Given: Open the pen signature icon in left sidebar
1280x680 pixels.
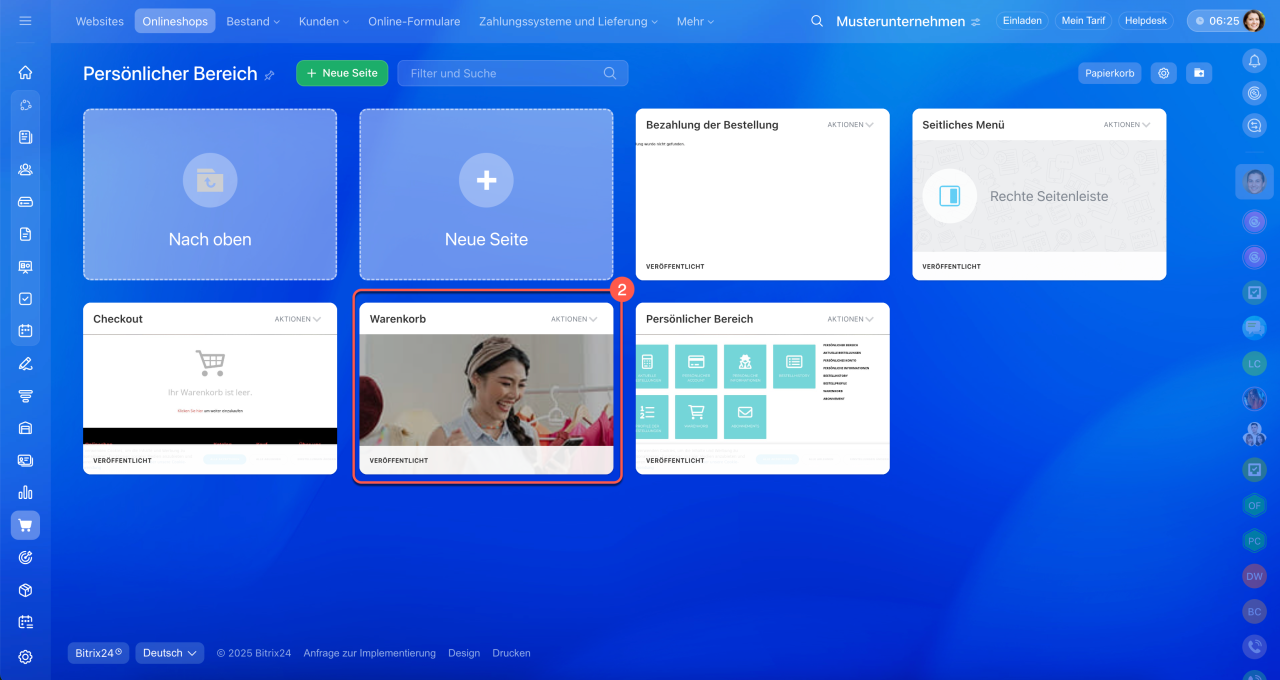Looking at the screenshot, I should coord(25,363).
